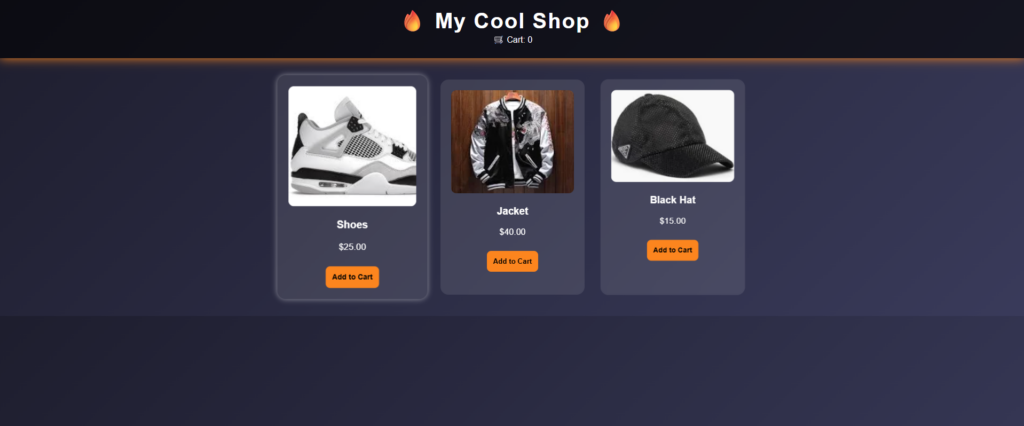
Task: Click the orange divider line under the header
Action: pyautogui.click(x=512, y=60)
